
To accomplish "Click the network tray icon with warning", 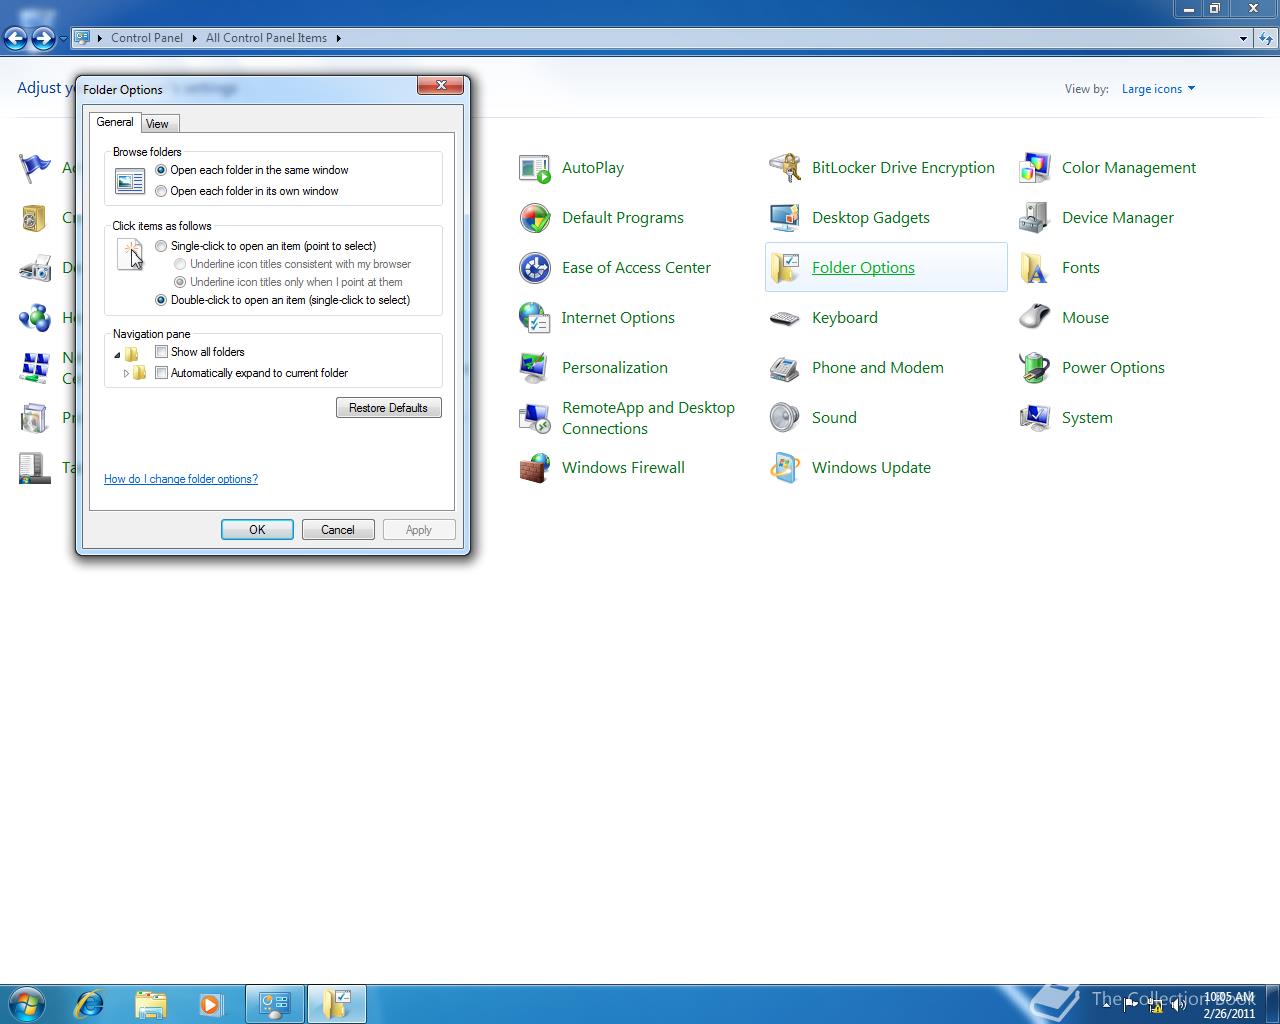I will tap(1155, 1006).
